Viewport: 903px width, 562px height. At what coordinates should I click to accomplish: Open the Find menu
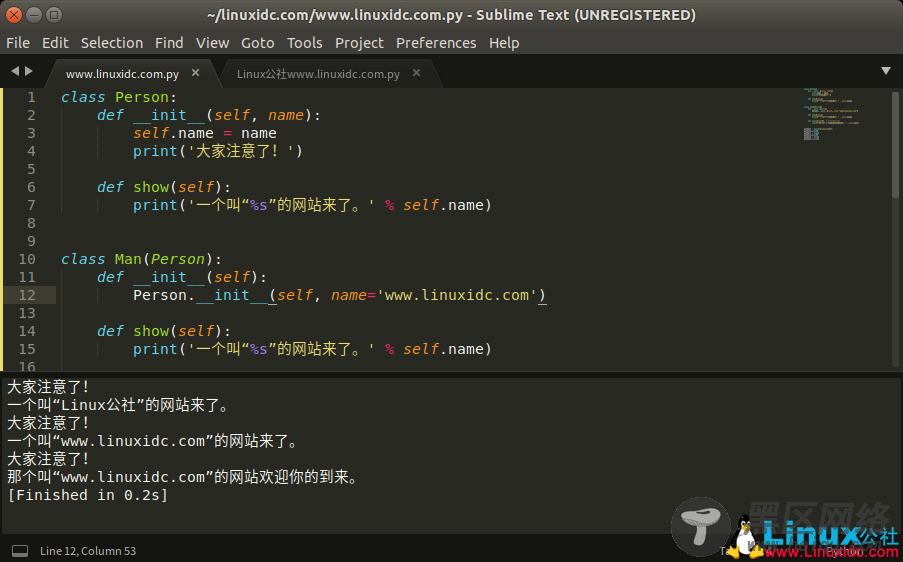[169, 43]
